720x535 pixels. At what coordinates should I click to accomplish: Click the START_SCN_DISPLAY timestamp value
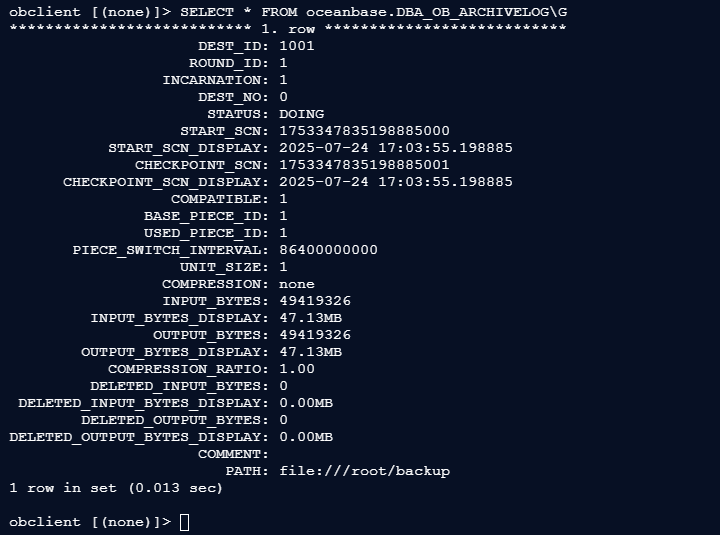pos(396,148)
